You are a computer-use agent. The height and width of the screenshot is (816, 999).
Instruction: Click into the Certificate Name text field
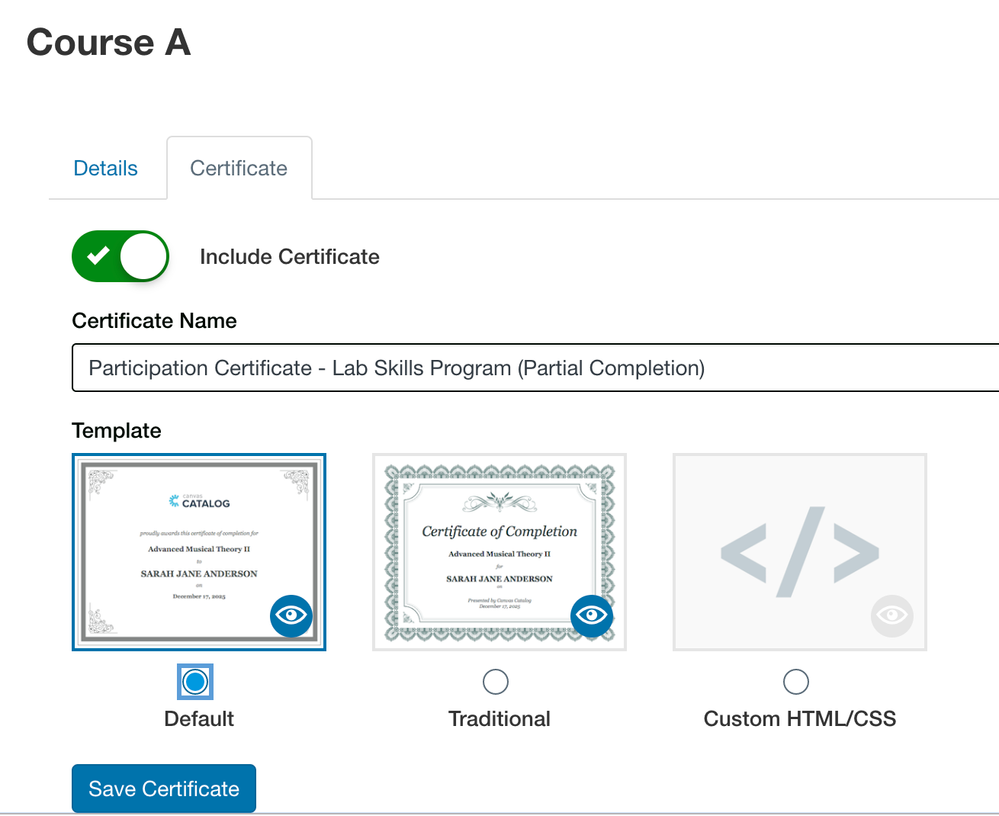[535, 368]
